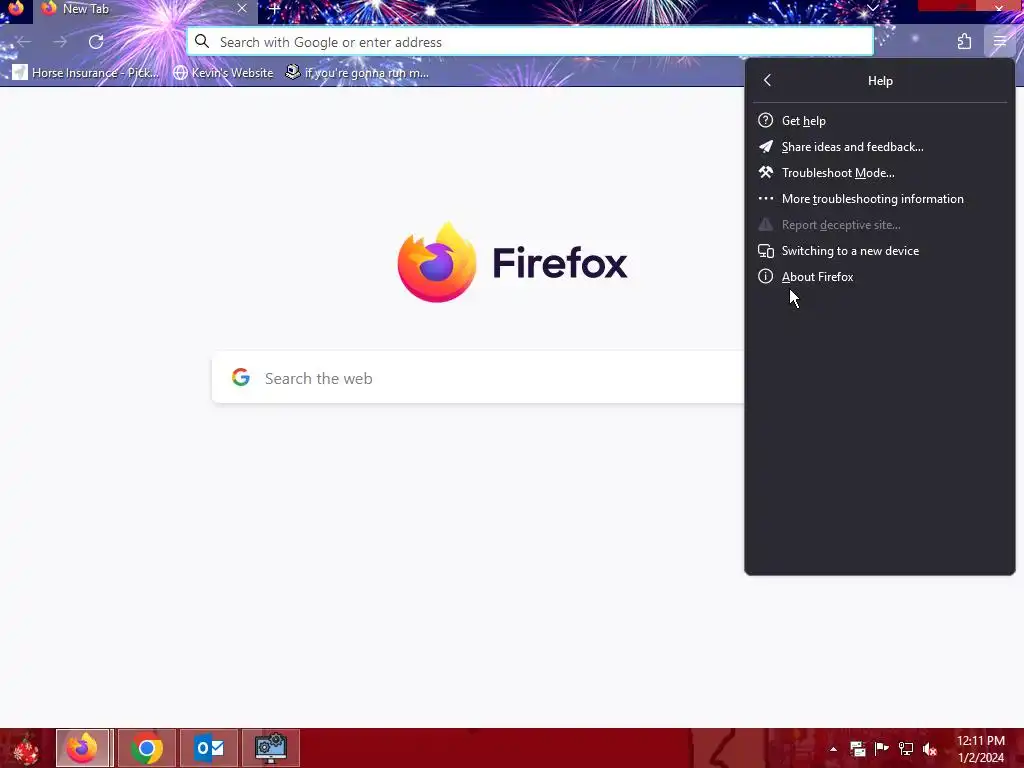Click the paper plane feedback icon
Image resolution: width=1024 pixels, height=768 pixels.
pyautogui.click(x=765, y=147)
